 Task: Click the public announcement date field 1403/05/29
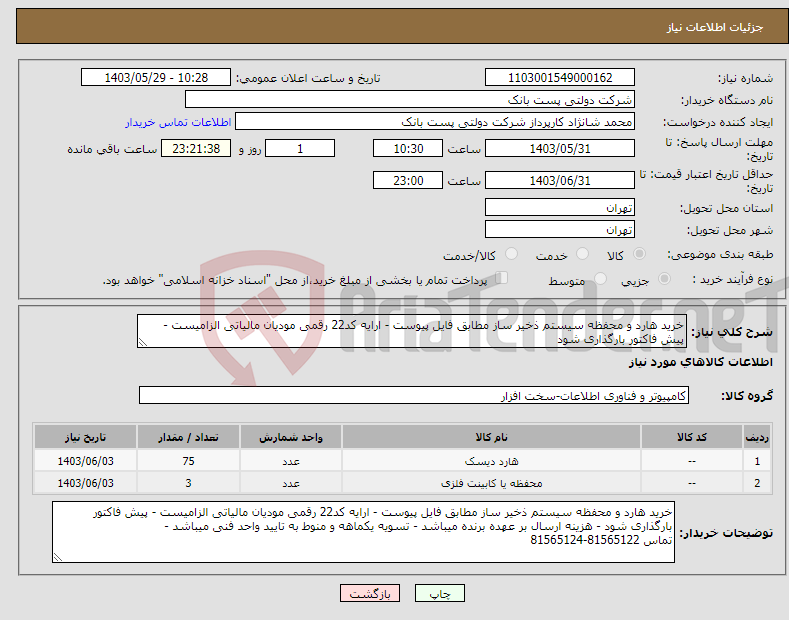pyautogui.click(x=156, y=78)
